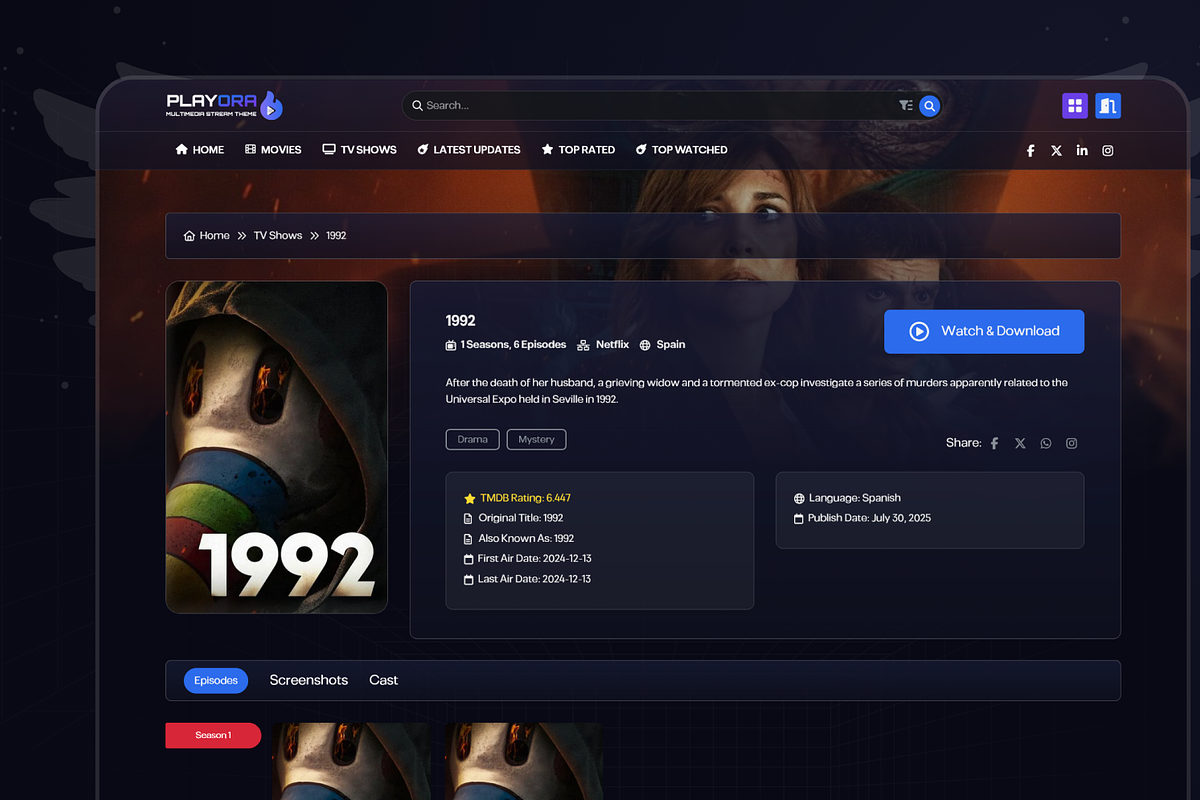Screen dimensions: 1200x800
Task: Click the Playora logo
Action: tap(225, 105)
